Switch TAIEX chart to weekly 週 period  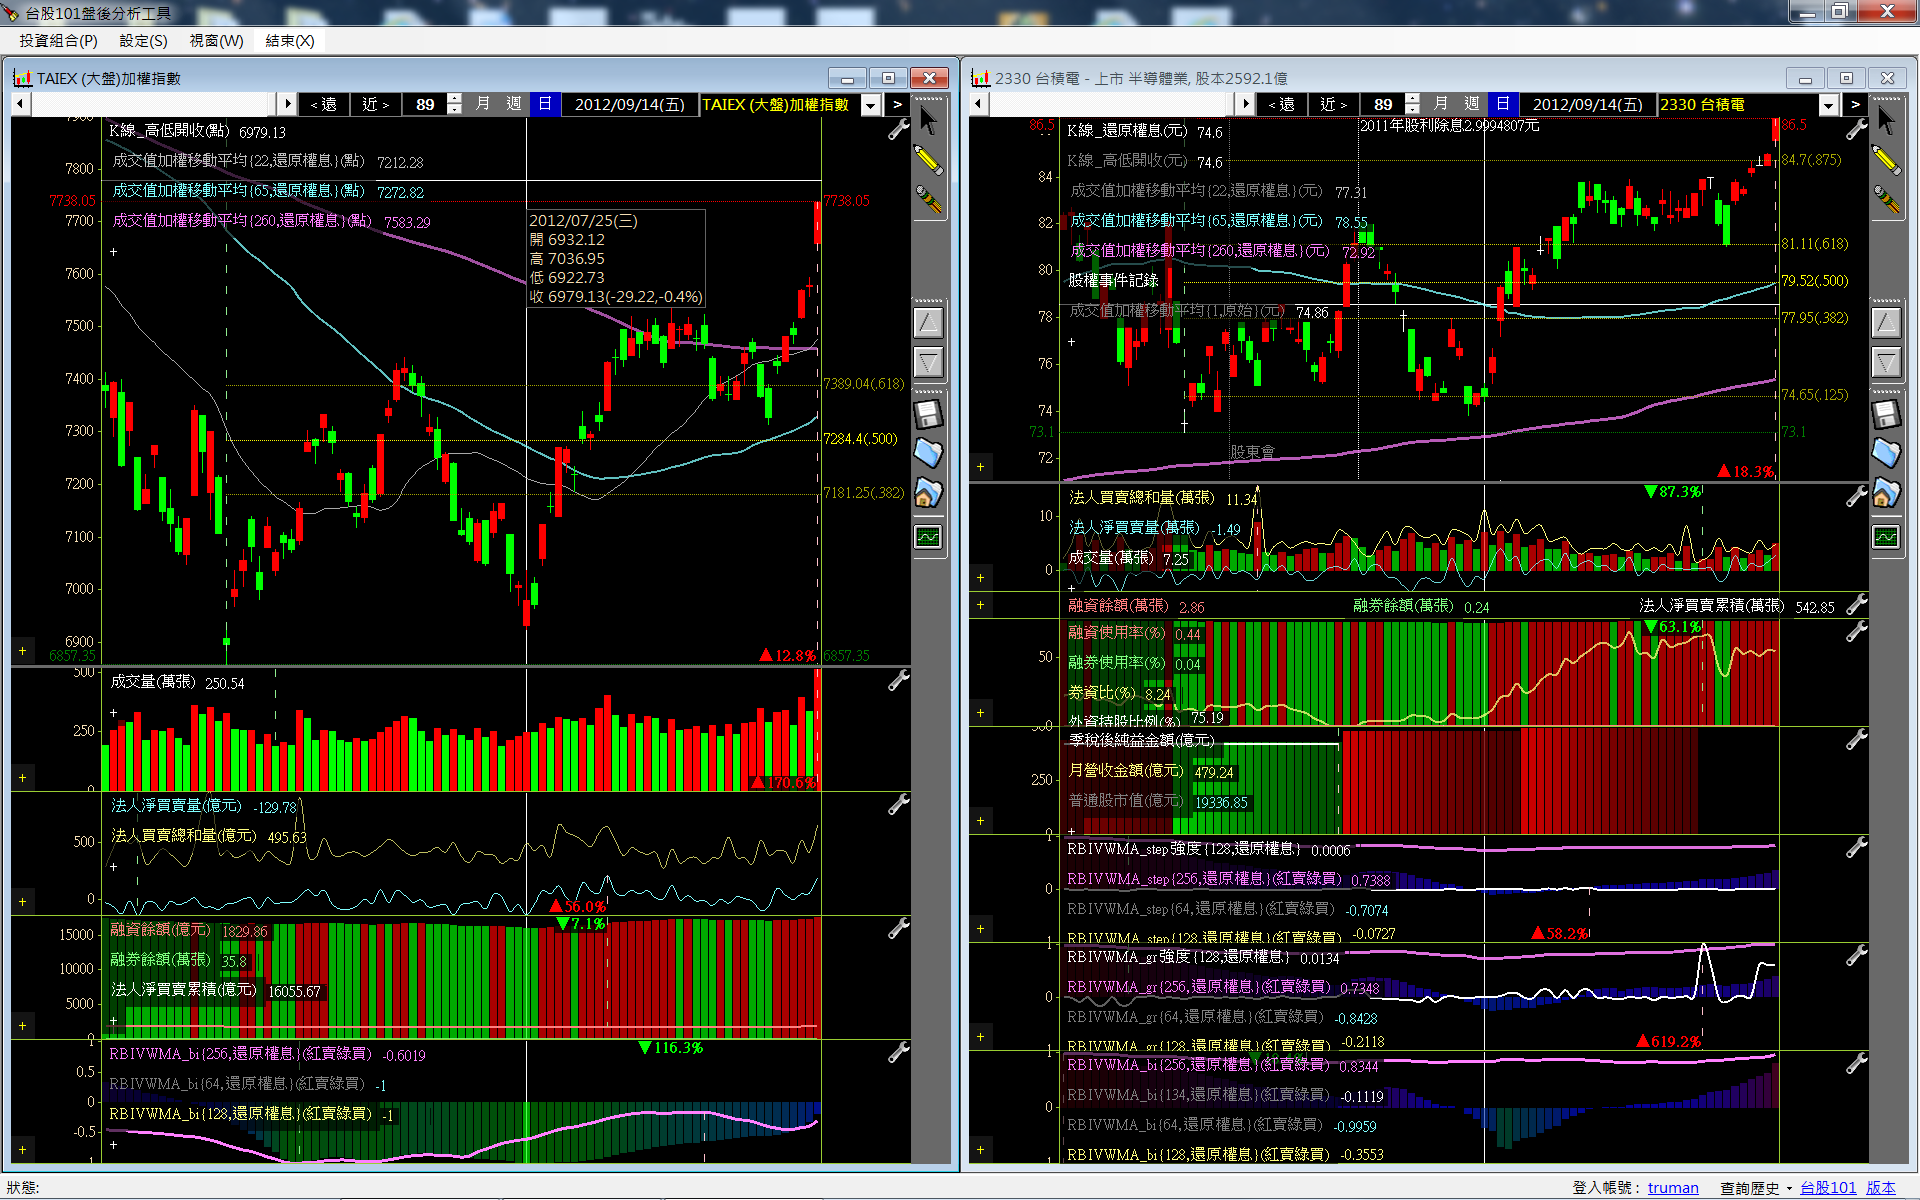pyautogui.click(x=514, y=104)
